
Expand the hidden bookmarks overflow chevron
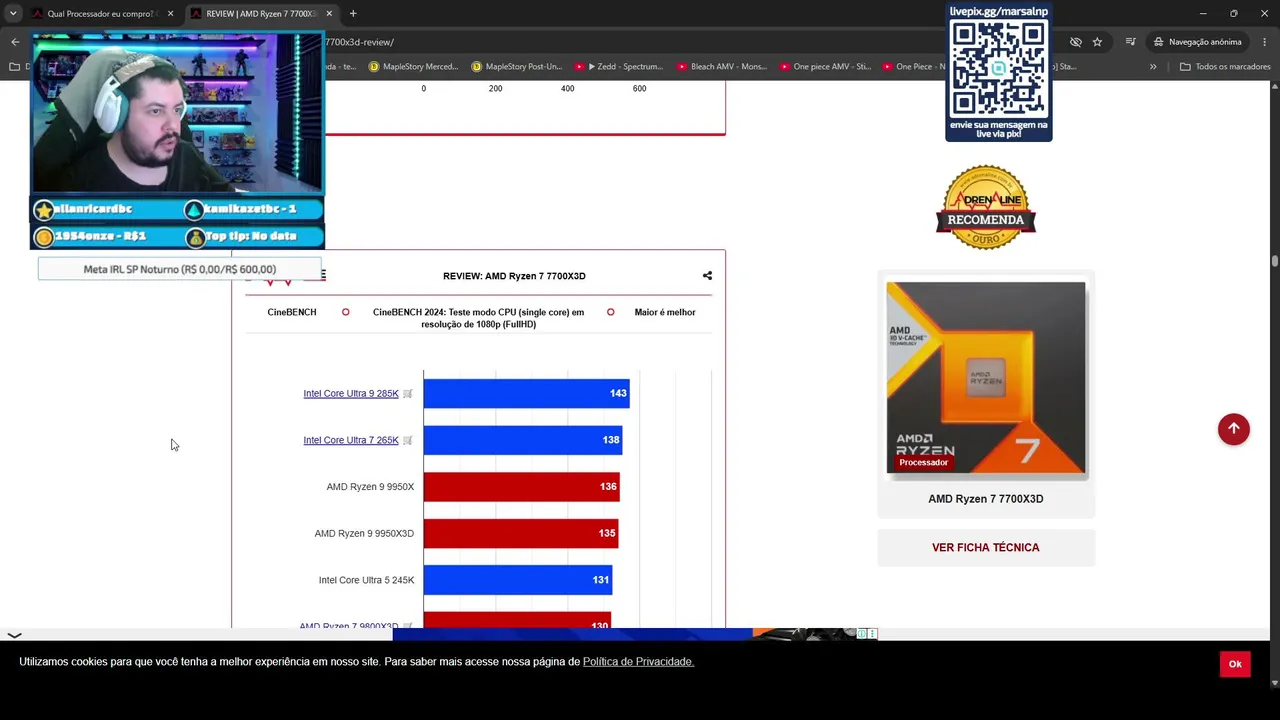pos(1153,67)
